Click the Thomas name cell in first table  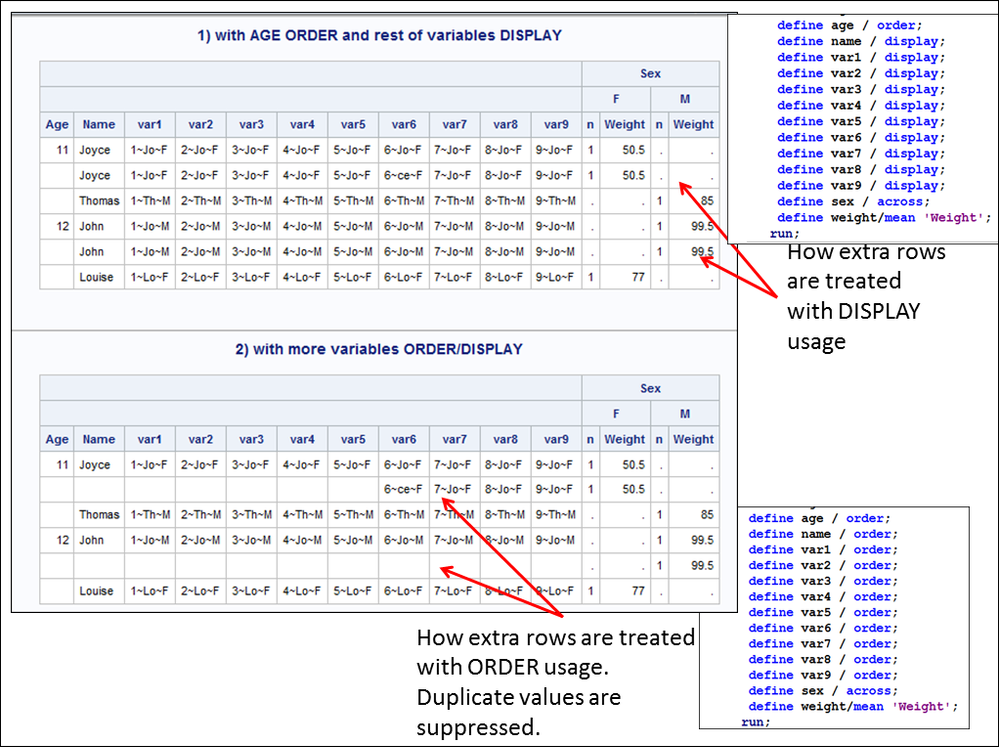[99, 201]
